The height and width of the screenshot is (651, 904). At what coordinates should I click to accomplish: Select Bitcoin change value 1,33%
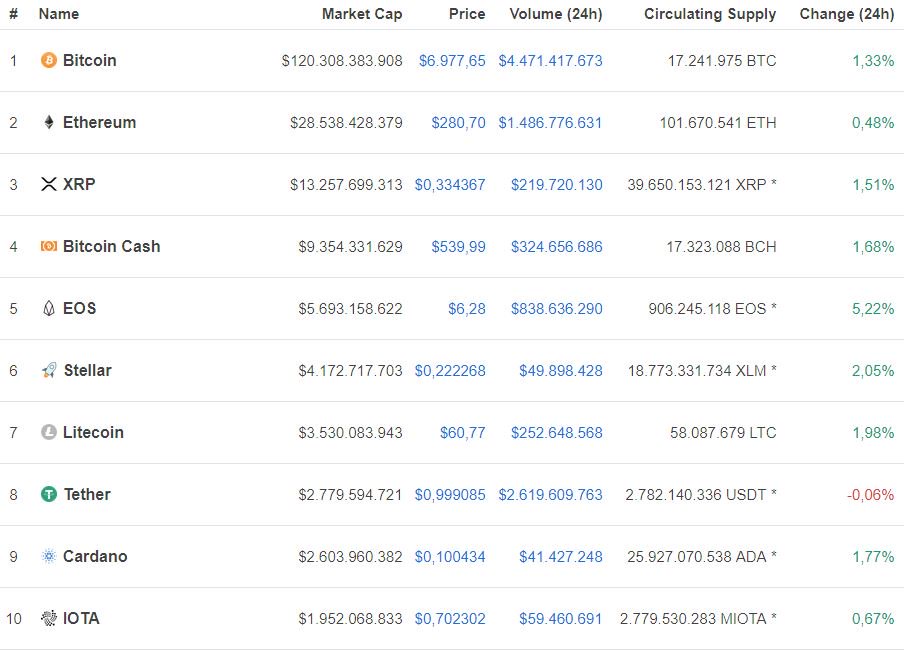(873, 61)
